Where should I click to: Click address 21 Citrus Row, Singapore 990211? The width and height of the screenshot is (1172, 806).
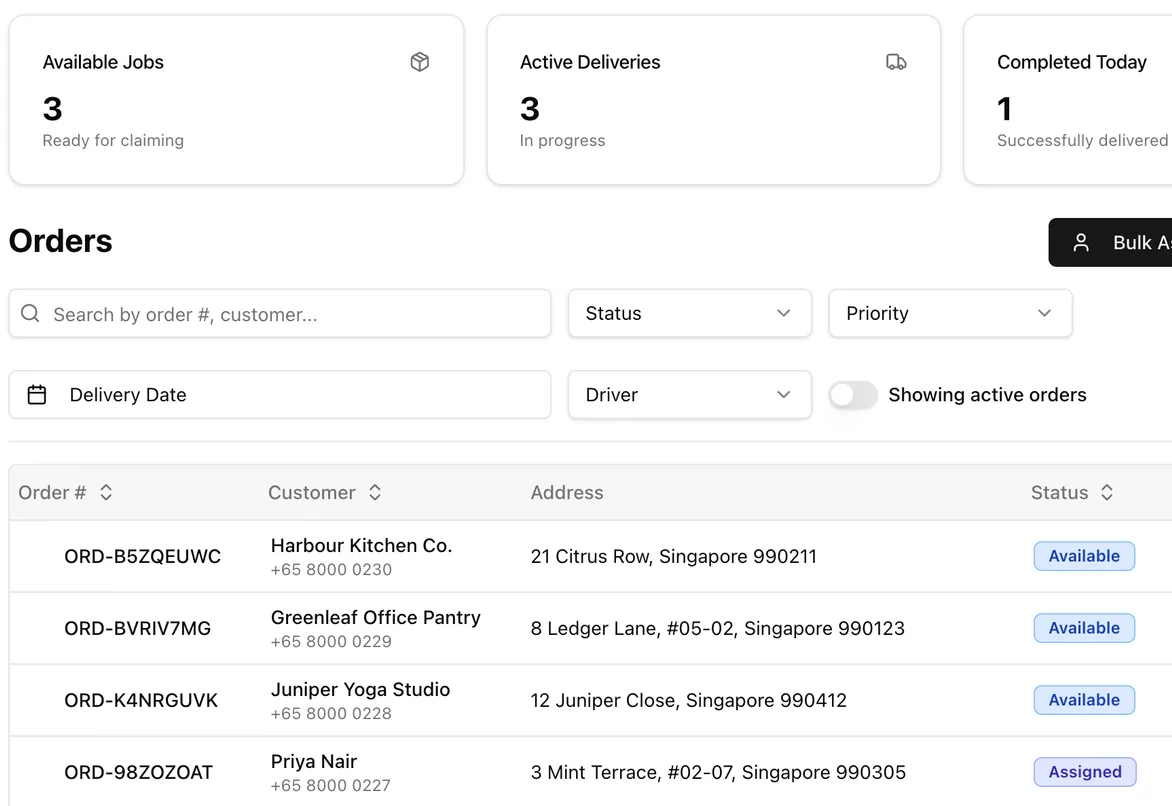(673, 556)
